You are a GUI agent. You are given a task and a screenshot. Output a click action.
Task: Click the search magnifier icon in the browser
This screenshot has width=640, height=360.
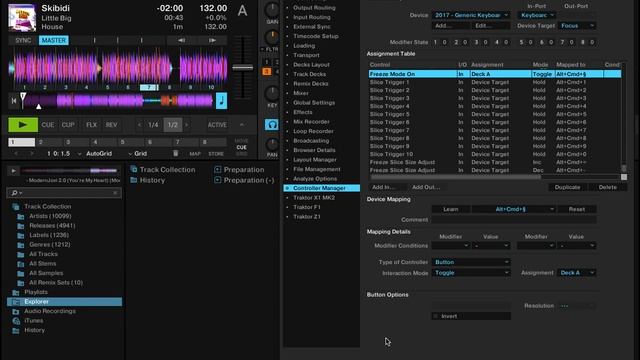pyautogui.click(x=15, y=193)
